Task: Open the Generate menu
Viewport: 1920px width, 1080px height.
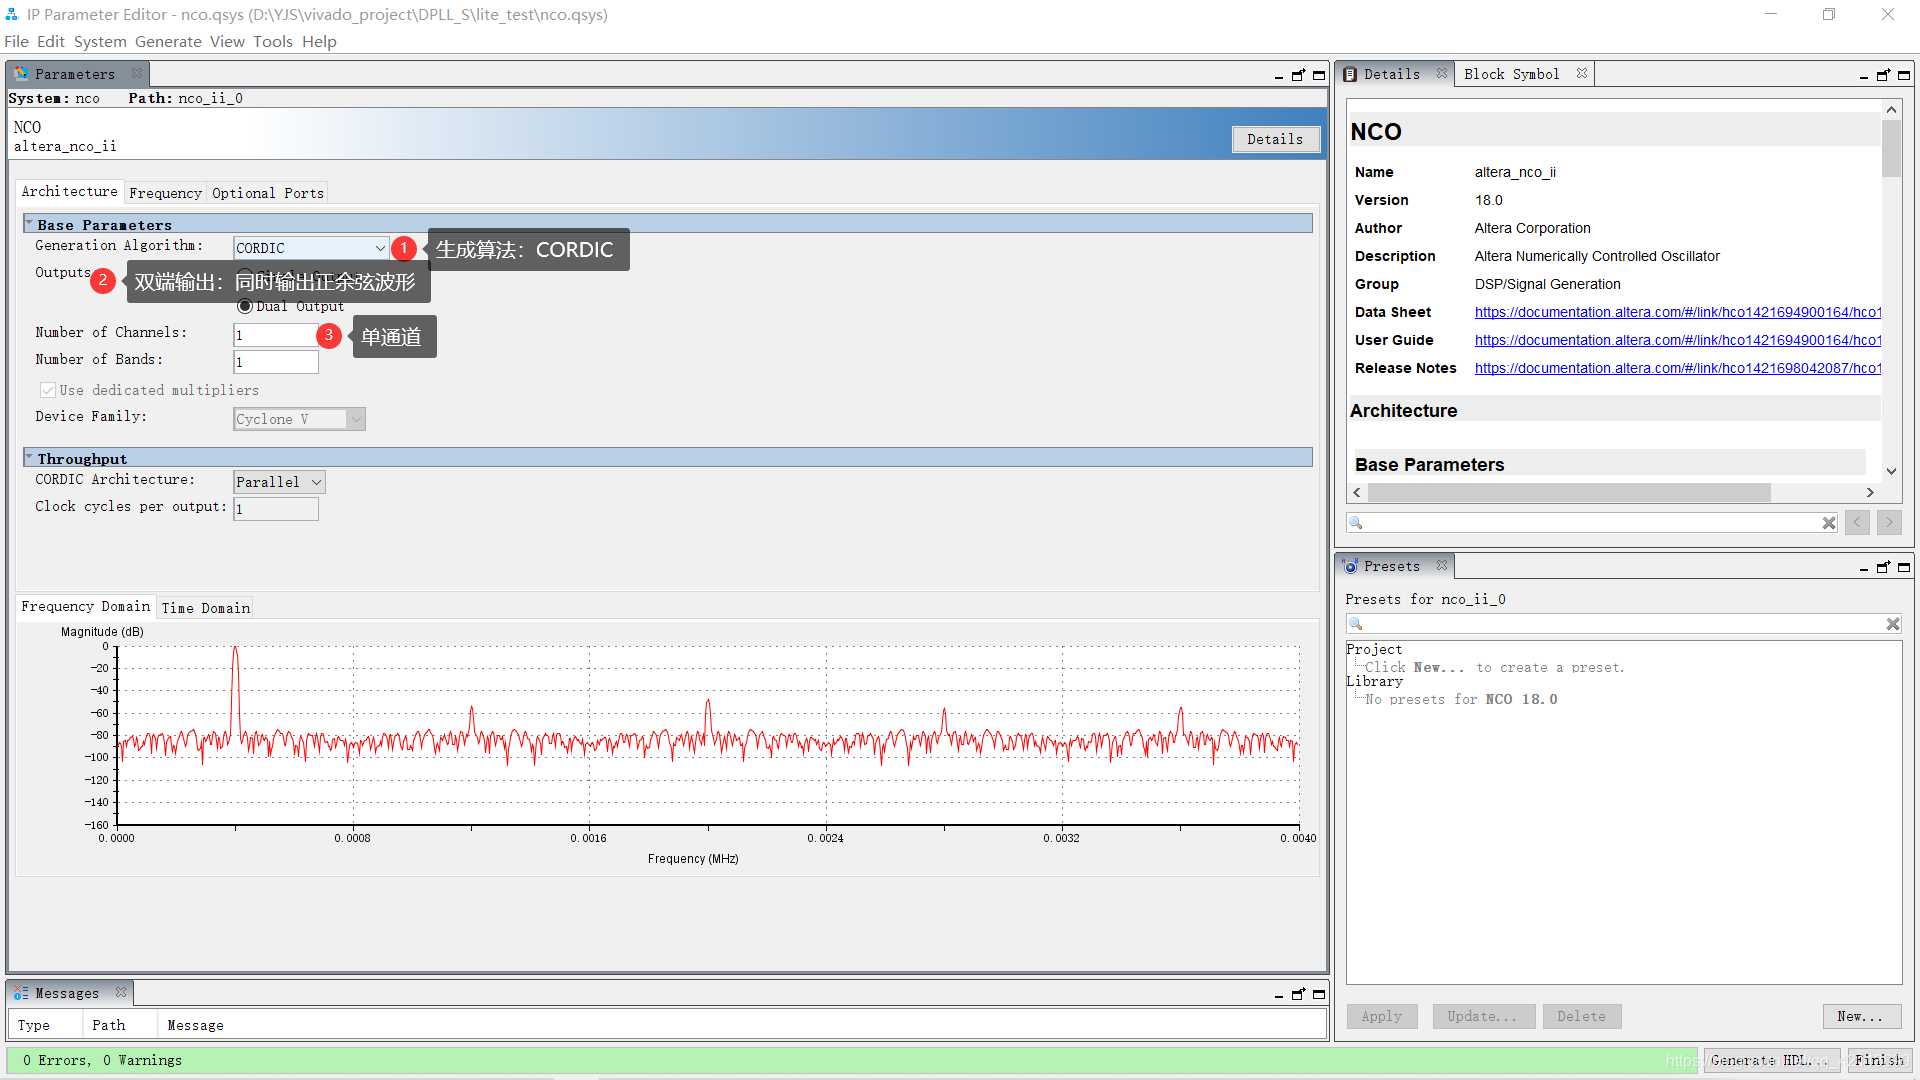Action: click(168, 41)
